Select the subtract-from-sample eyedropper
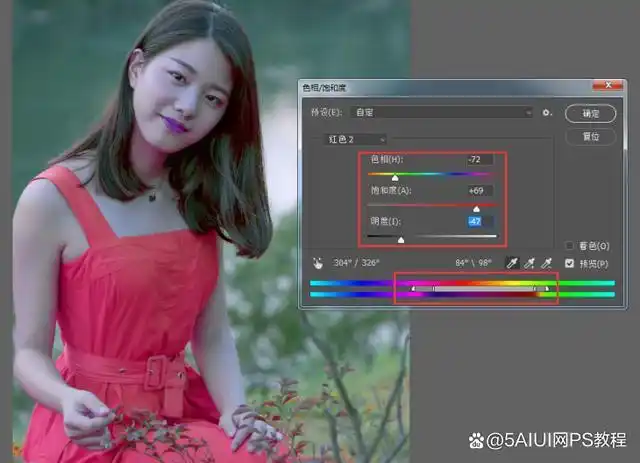Viewport: 640px width, 463px height. [x=547, y=263]
